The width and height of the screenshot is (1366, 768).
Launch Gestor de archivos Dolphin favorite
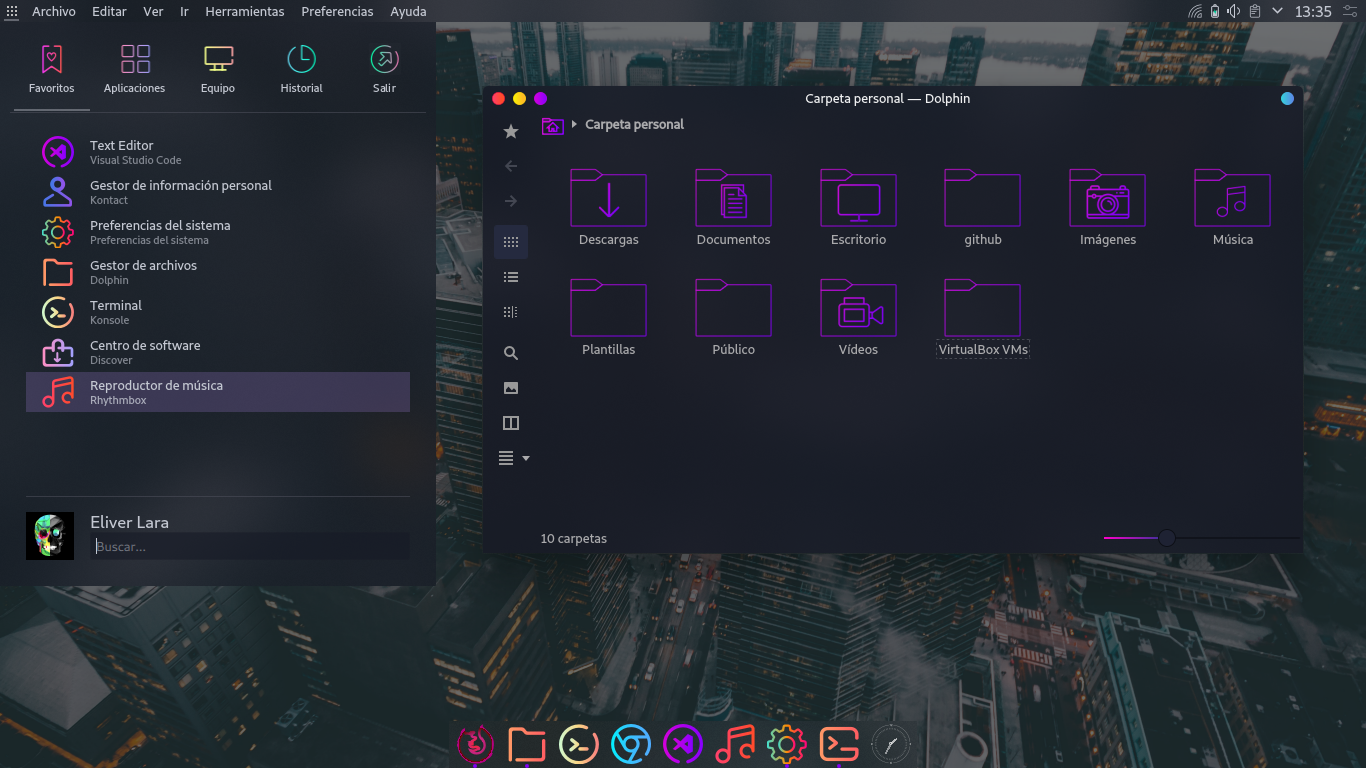pos(218,272)
